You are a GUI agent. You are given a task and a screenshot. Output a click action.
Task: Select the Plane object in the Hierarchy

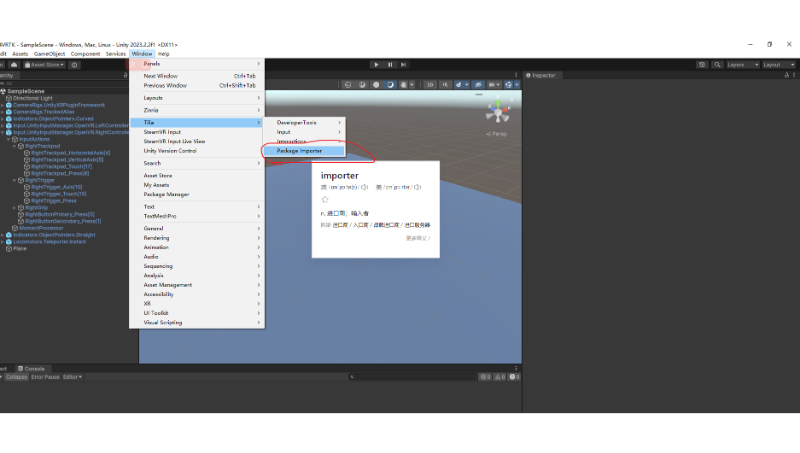pyautogui.click(x=19, y=249)
